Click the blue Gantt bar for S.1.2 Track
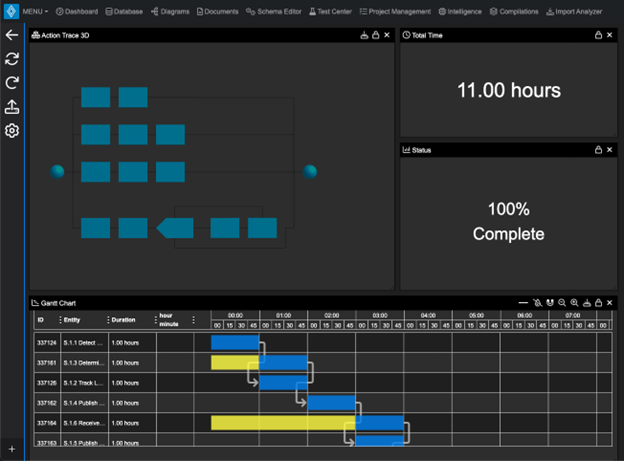This screenshot has height=461, width=624. click(283, 383)
